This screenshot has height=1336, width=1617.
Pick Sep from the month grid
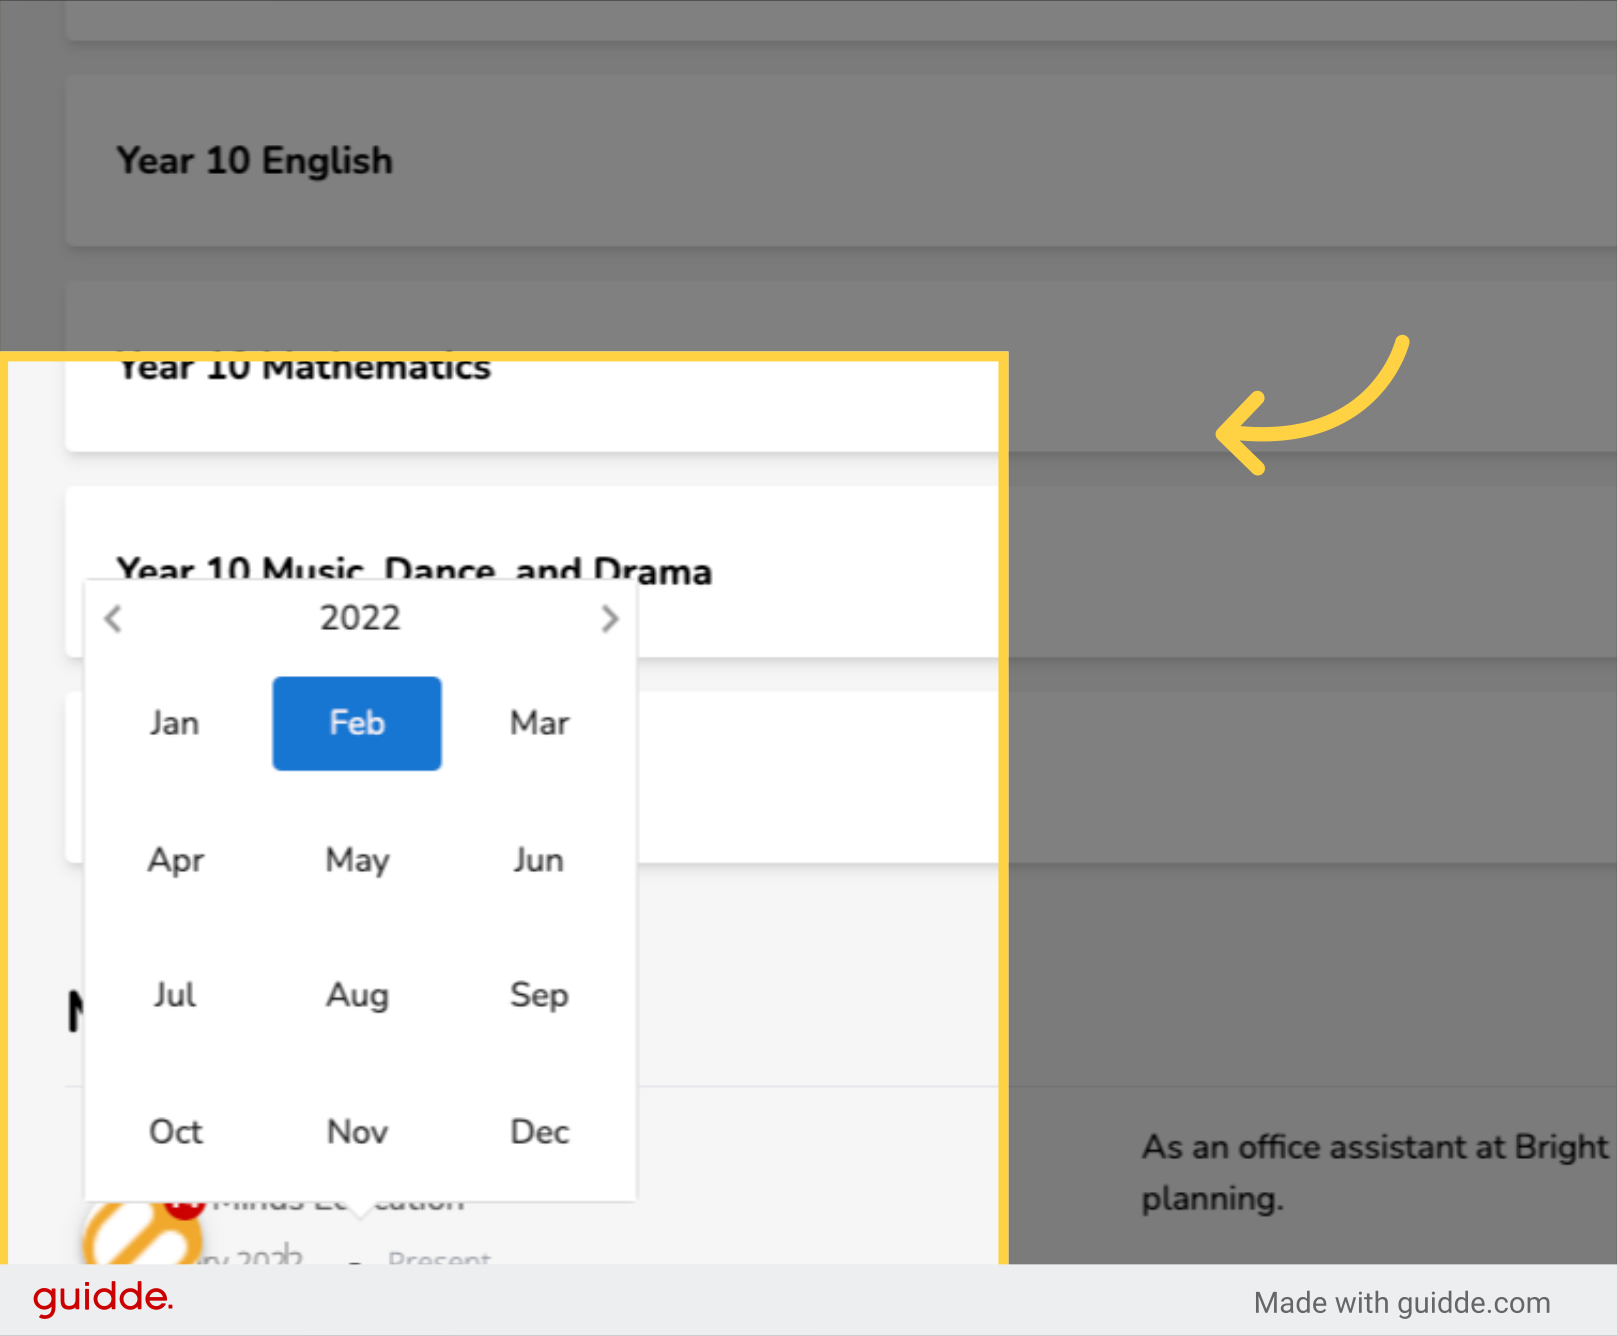click(x=540, y=995)
